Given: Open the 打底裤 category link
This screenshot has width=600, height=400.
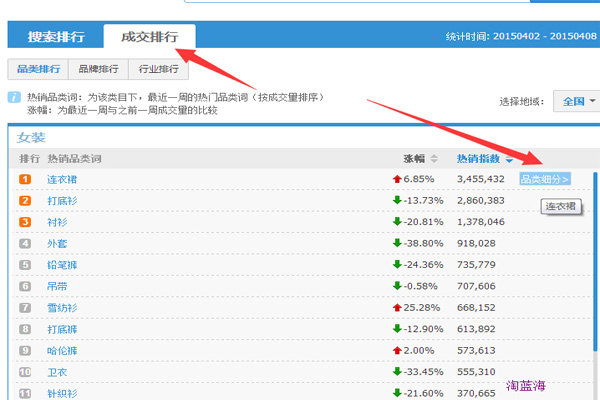Looking at the screenshot, I should pyautogui.click(x=62, y=329).
